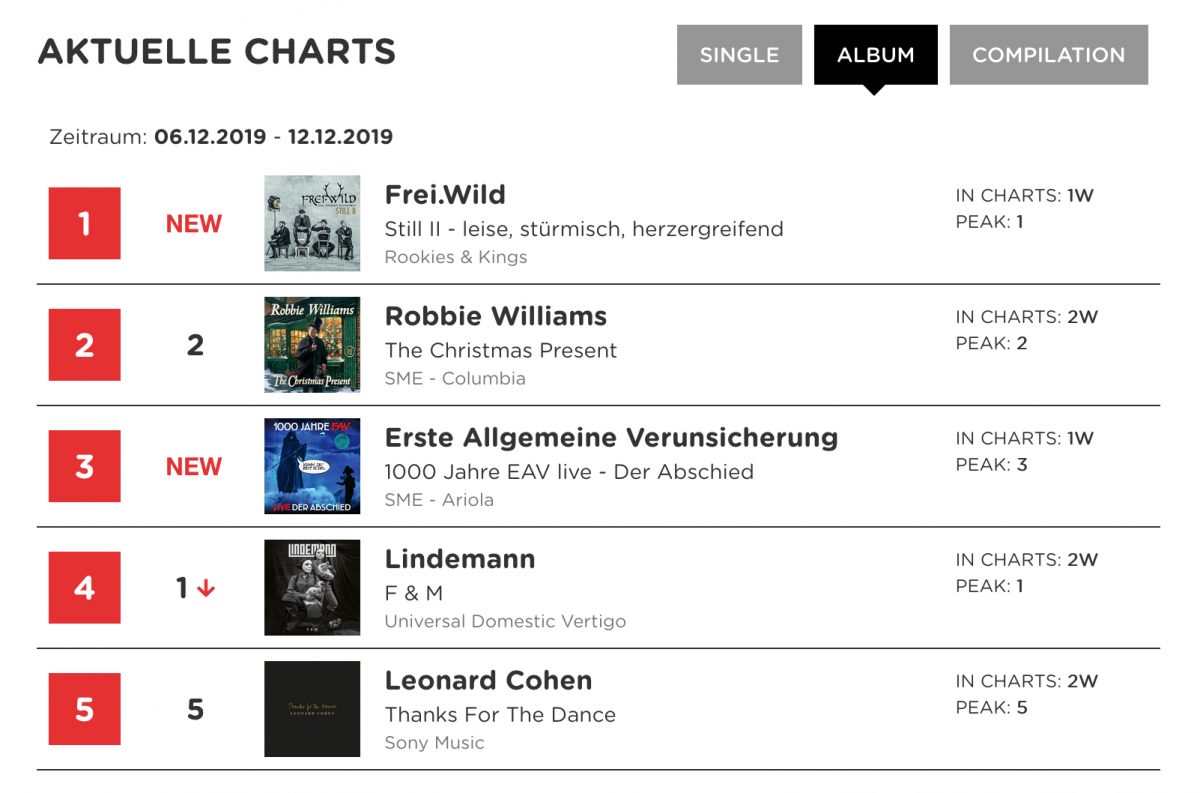Click the red down arrow beside Lindemann
Image resolution: width=1200 pixels, height=793 pixels.
click(206, 589)
